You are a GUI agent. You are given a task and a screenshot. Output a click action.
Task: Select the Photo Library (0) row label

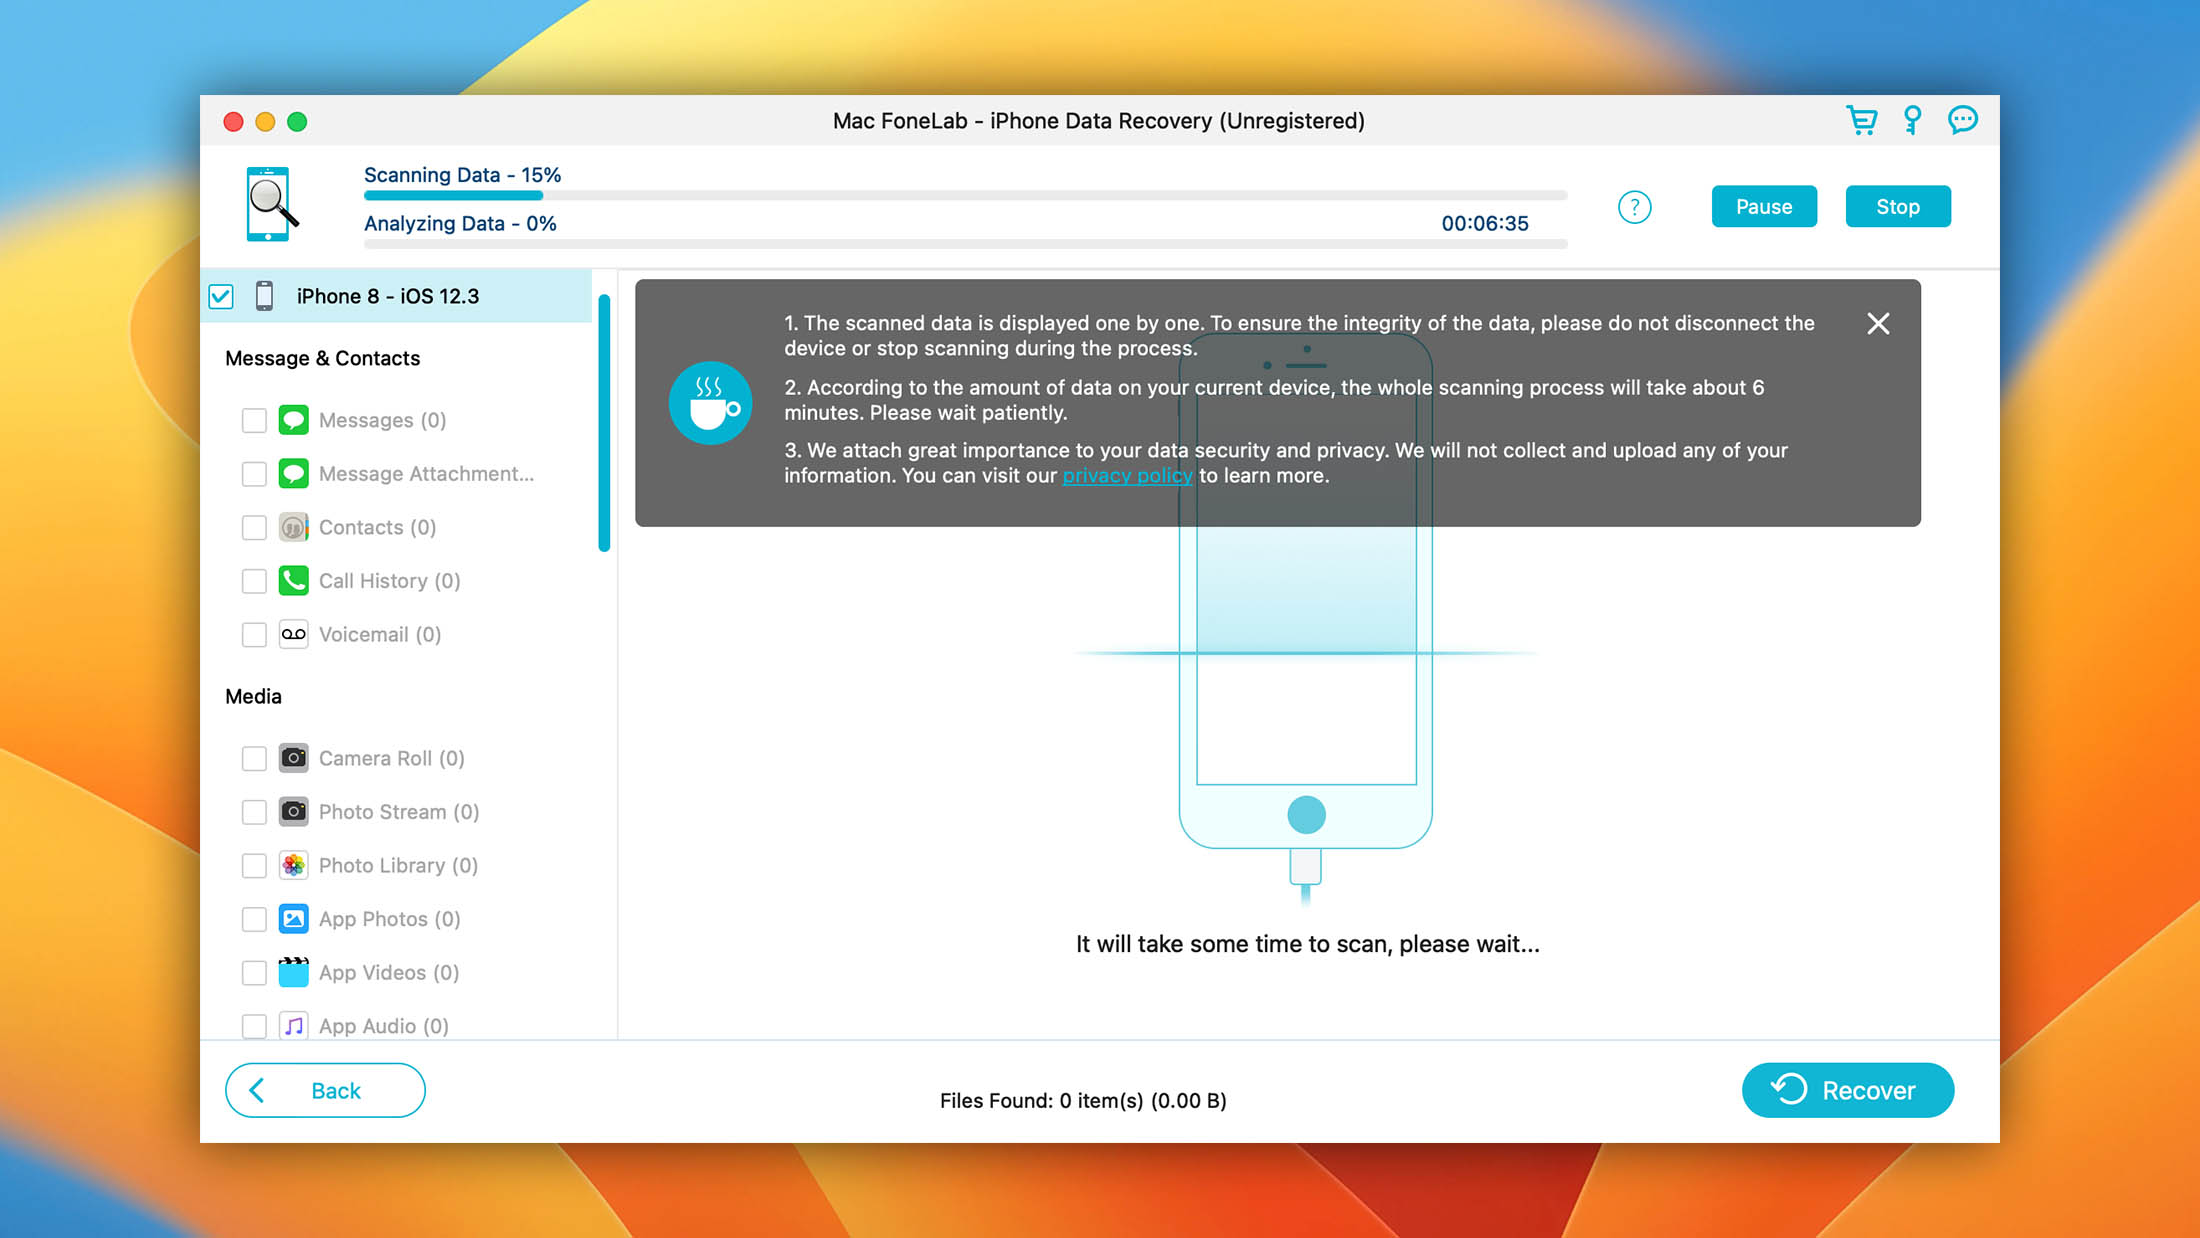[398, 865]
